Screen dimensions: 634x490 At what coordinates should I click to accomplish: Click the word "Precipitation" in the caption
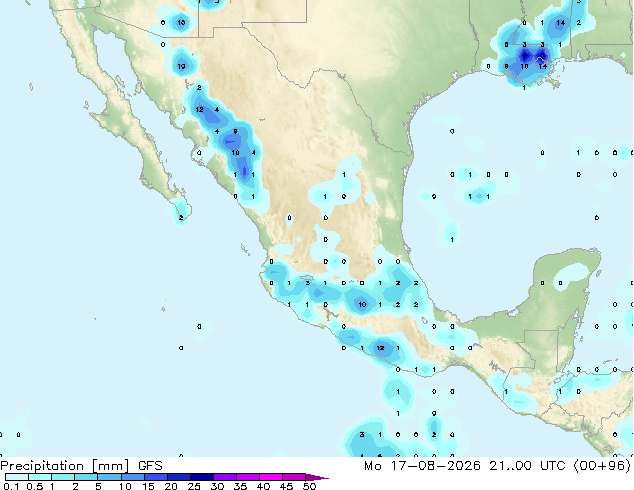42,466
